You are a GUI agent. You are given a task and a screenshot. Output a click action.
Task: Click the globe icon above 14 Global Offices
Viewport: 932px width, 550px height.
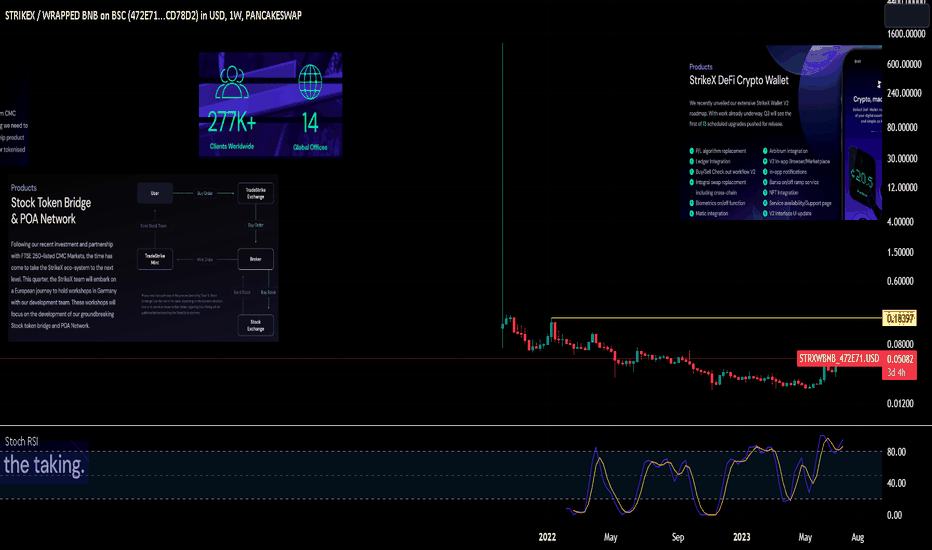(x=310, y=82)
